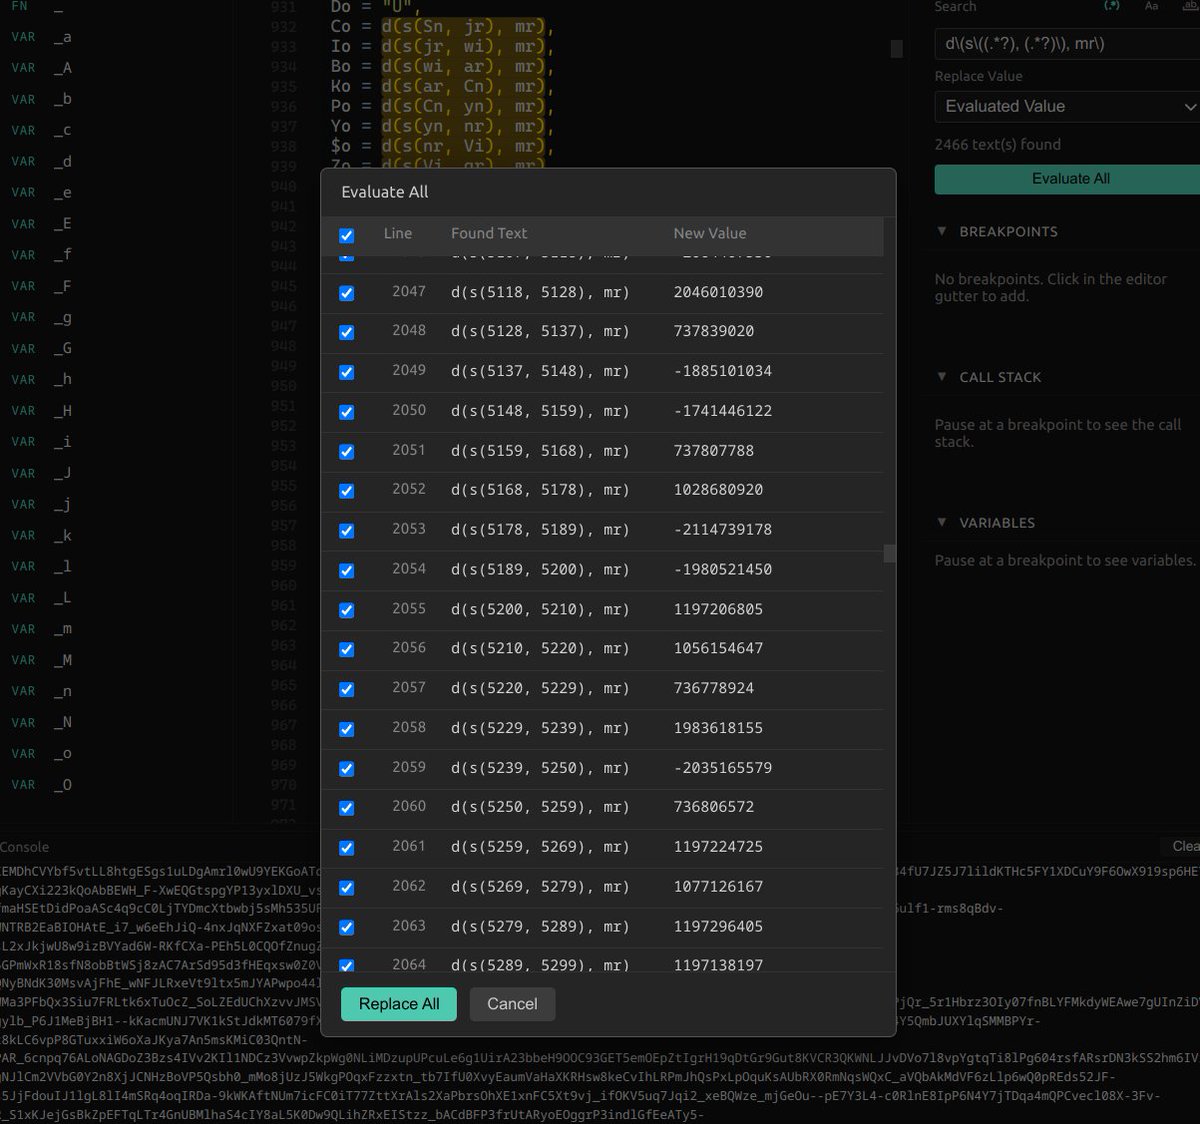Click new value 1028680920
Screen dimensions: 1200x1124
point(718,490)
